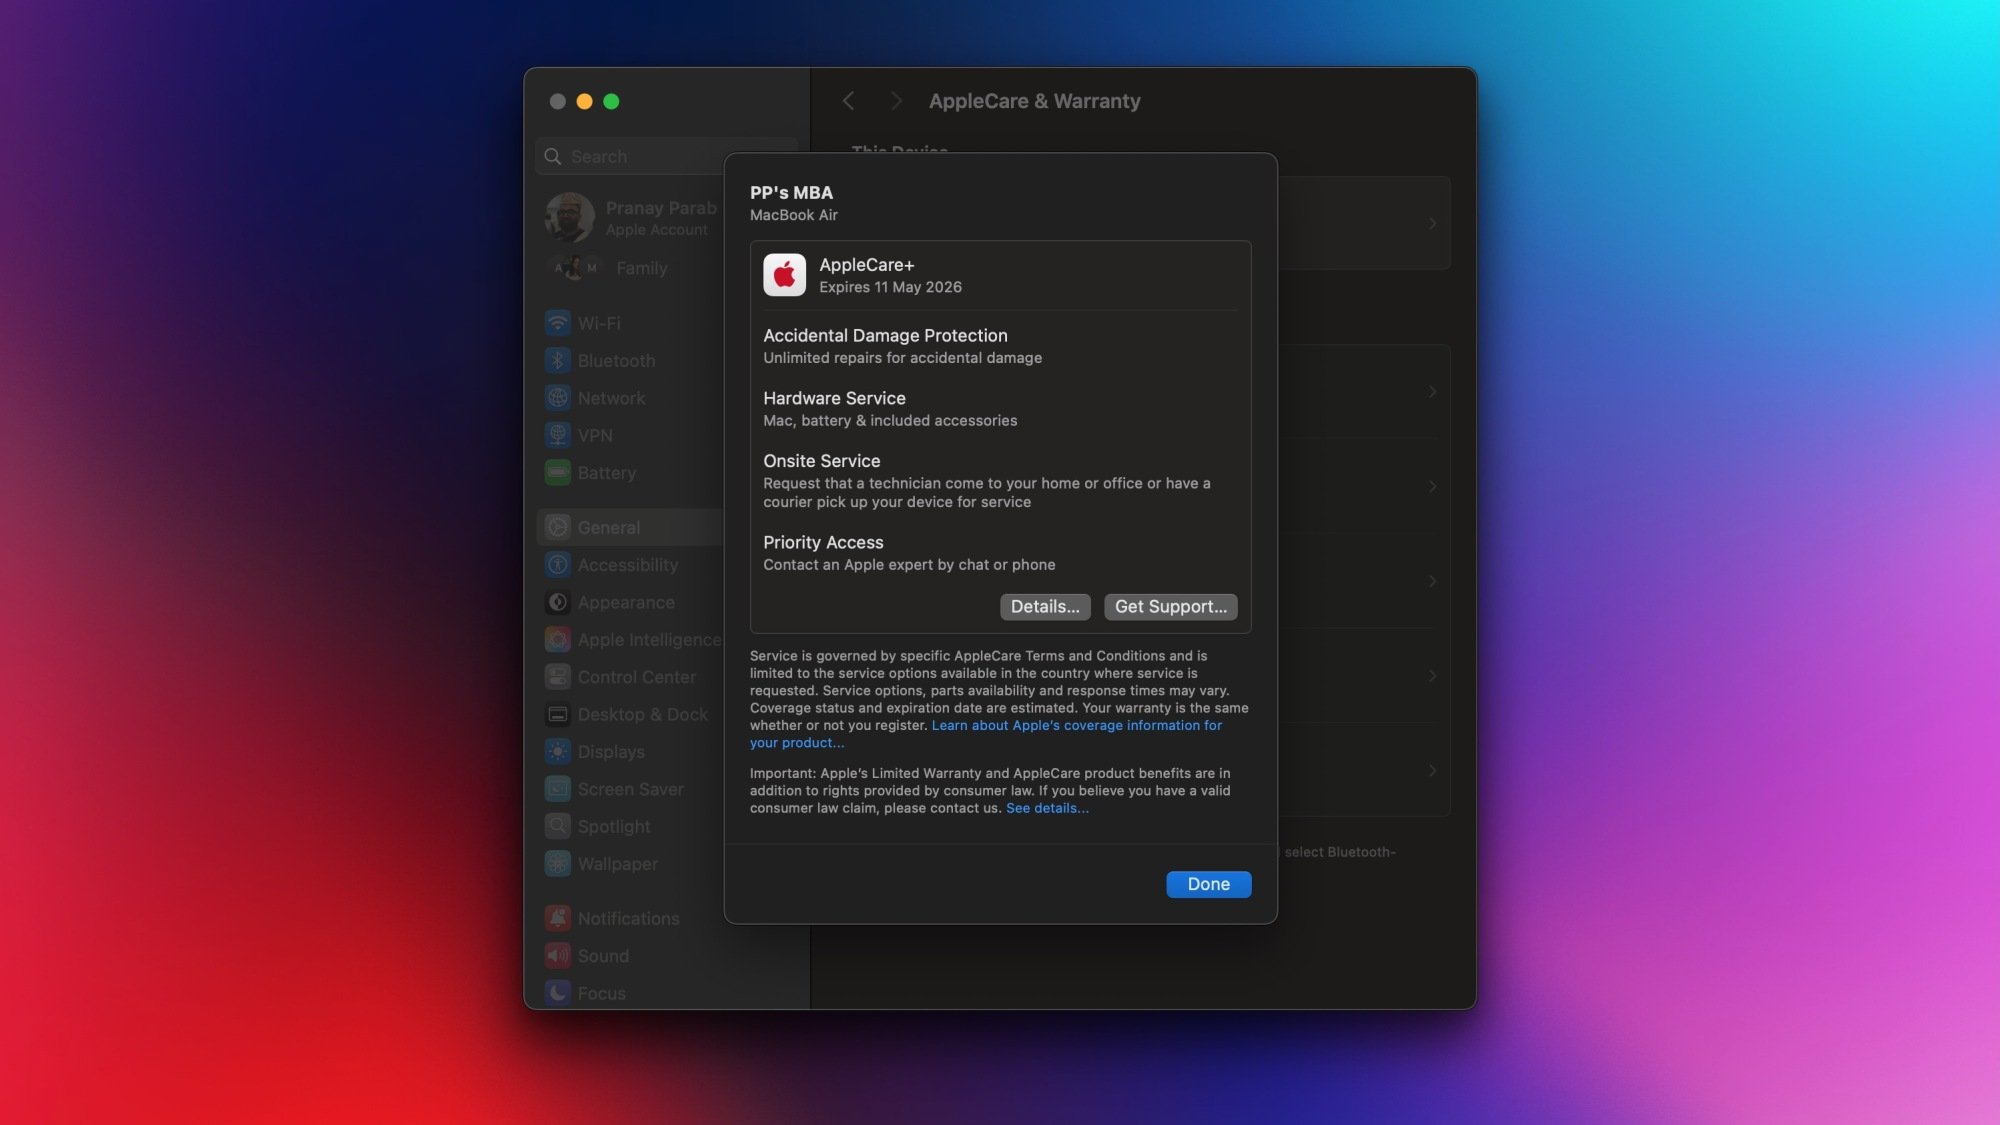
Task: Open the coverage information link
Action: tap(1077, 725)
